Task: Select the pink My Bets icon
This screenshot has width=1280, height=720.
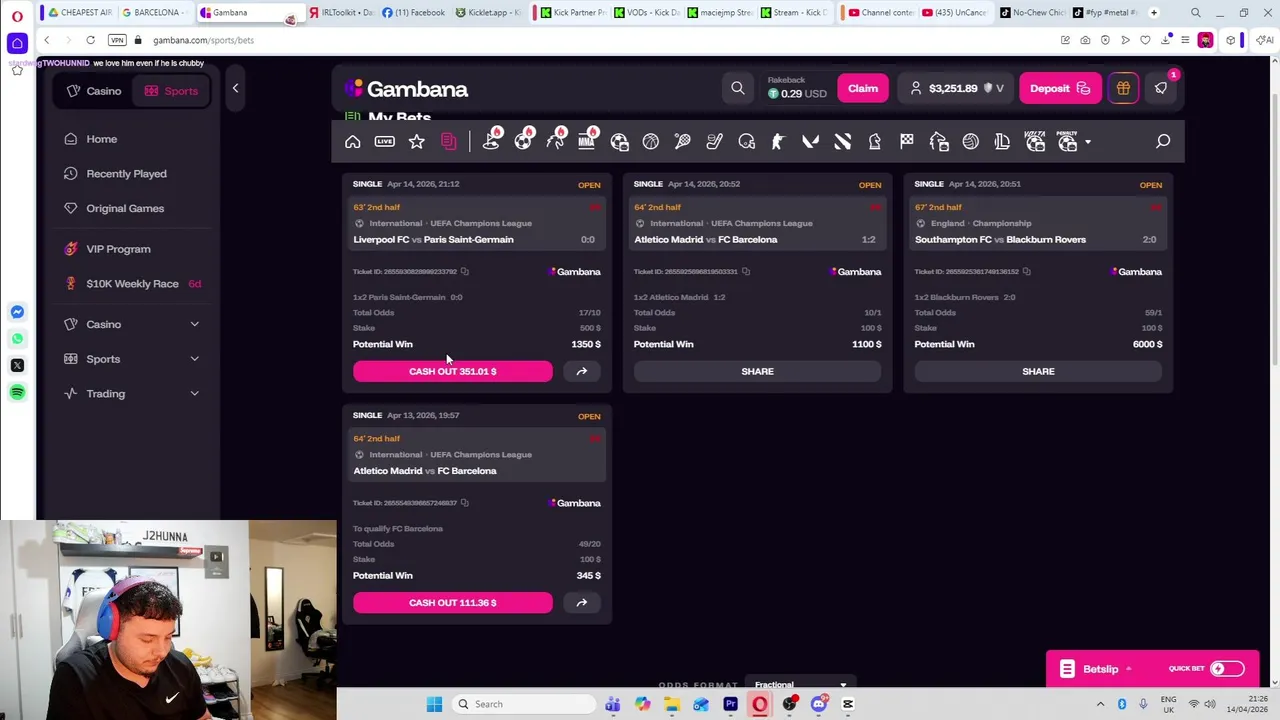Action: click(449, 142)
